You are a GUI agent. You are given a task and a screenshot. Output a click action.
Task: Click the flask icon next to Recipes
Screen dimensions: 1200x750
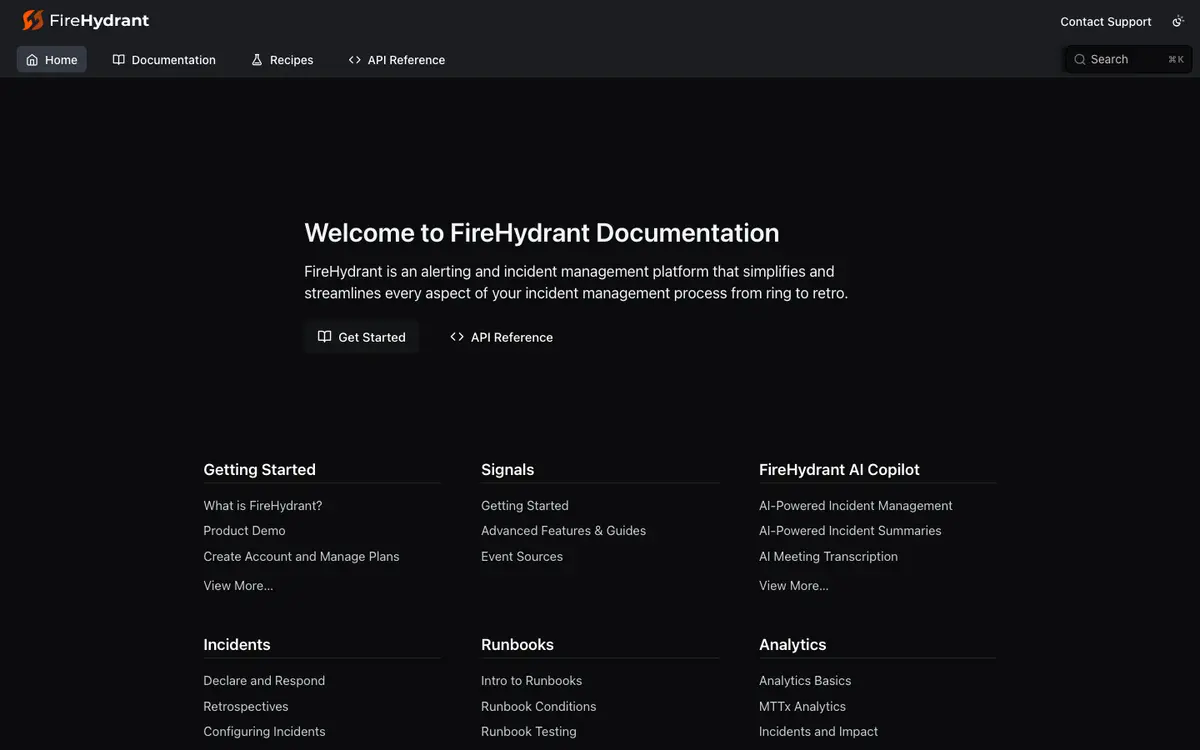coord(257,60)
